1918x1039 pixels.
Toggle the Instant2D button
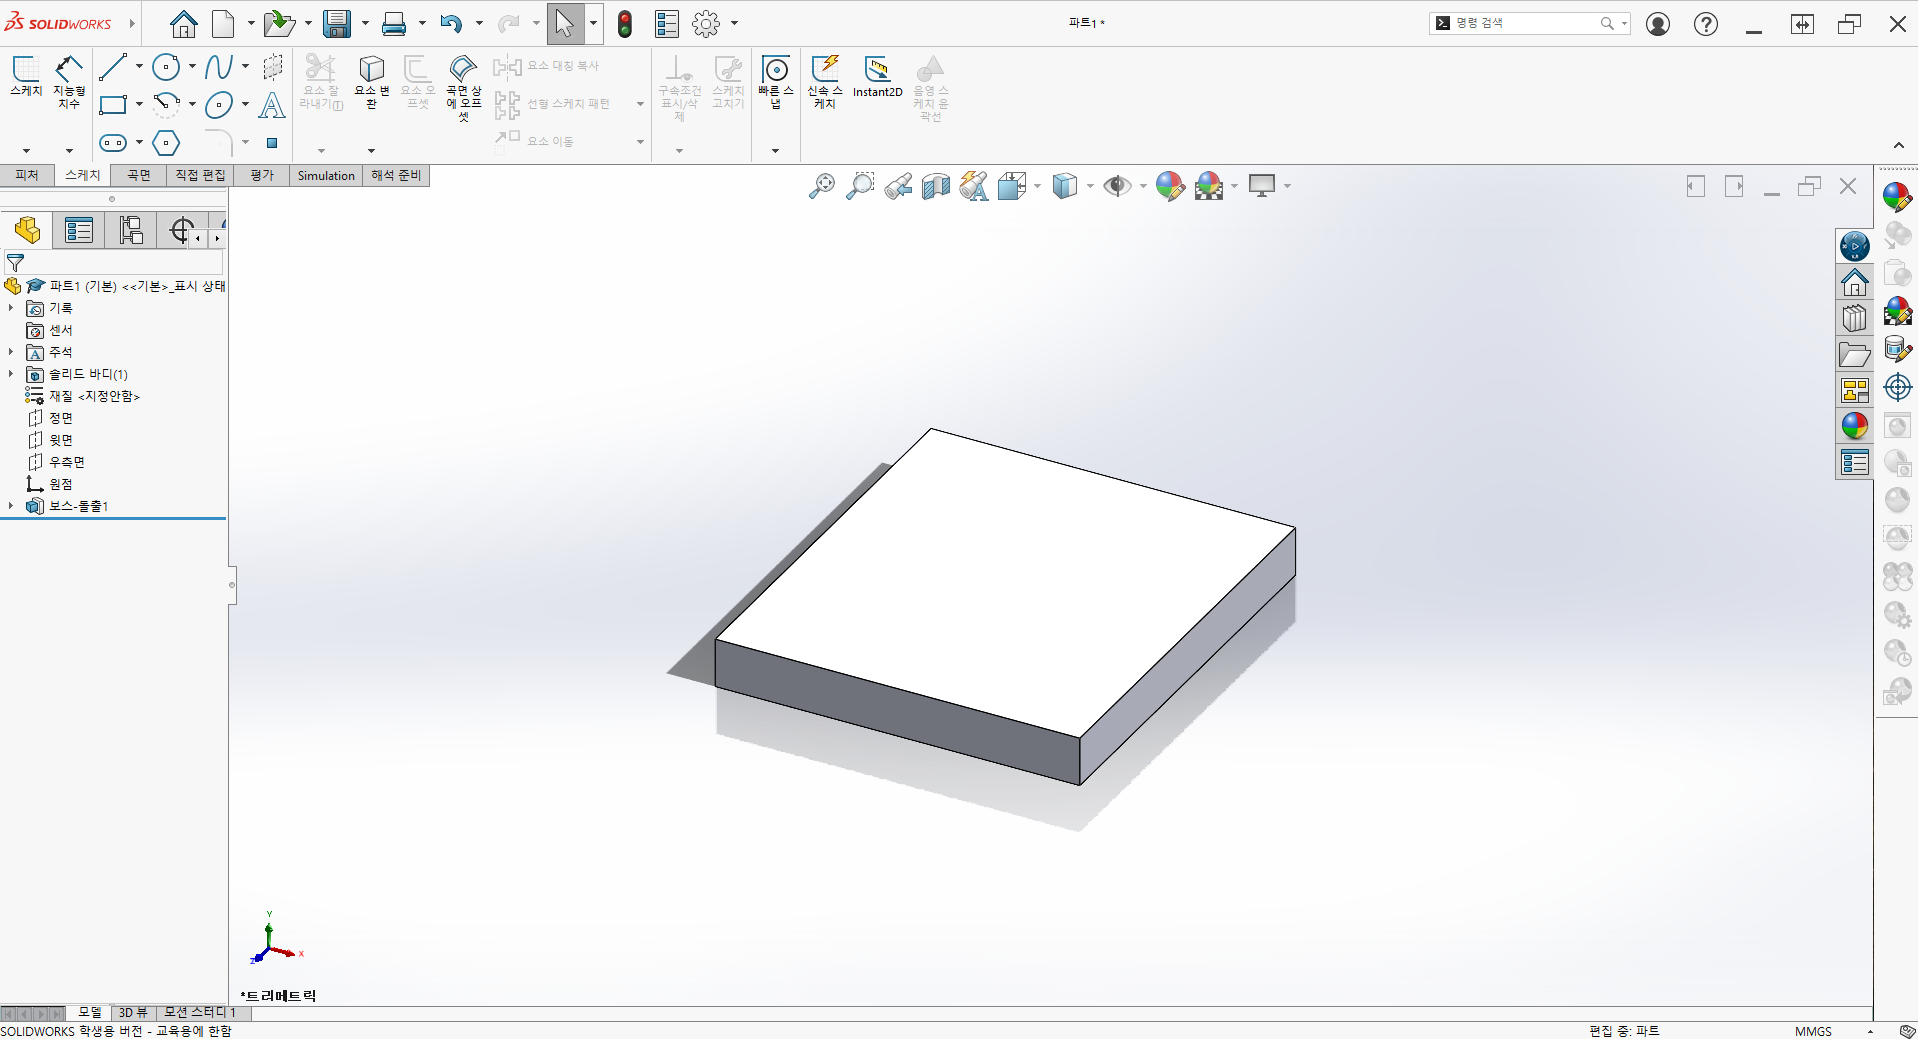[877, 78]
